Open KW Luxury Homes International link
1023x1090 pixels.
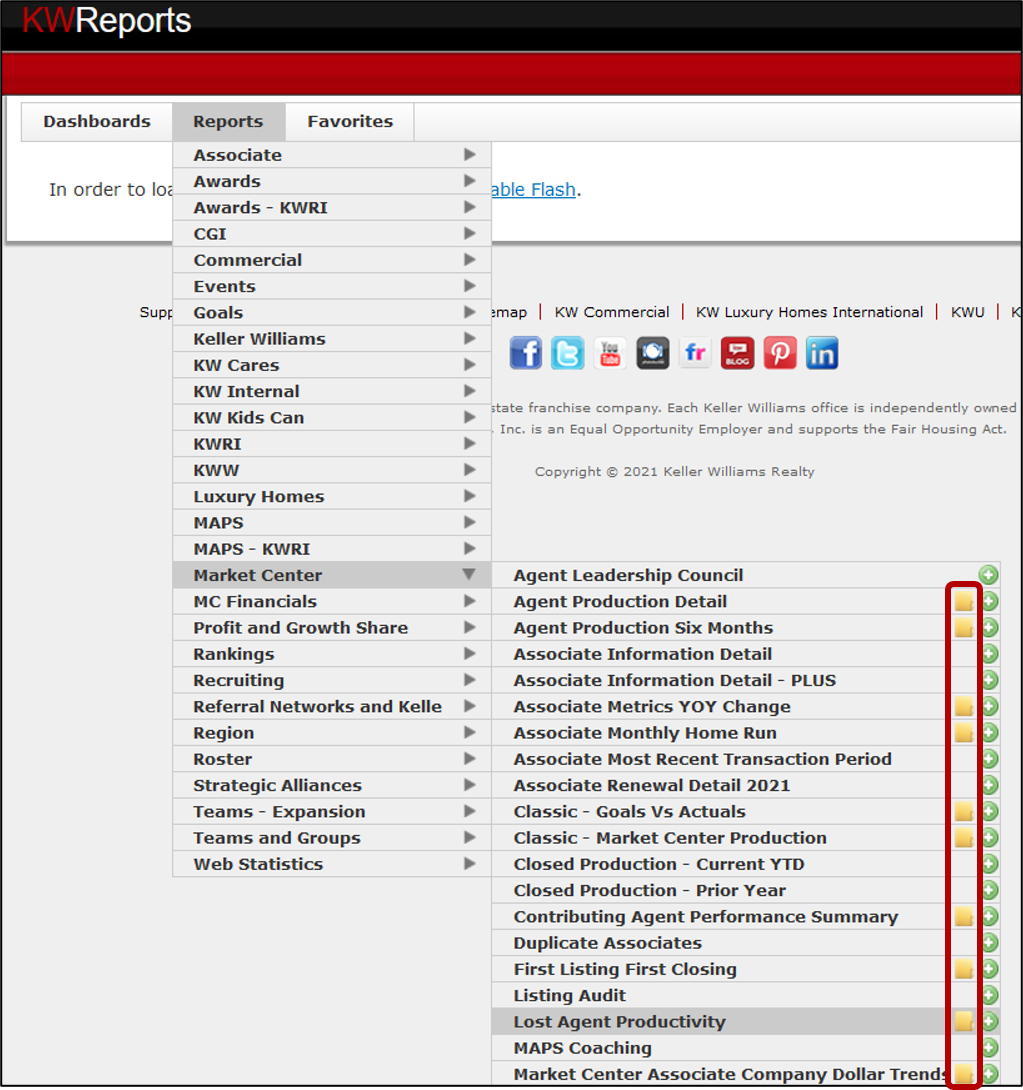tap(810, 312)
